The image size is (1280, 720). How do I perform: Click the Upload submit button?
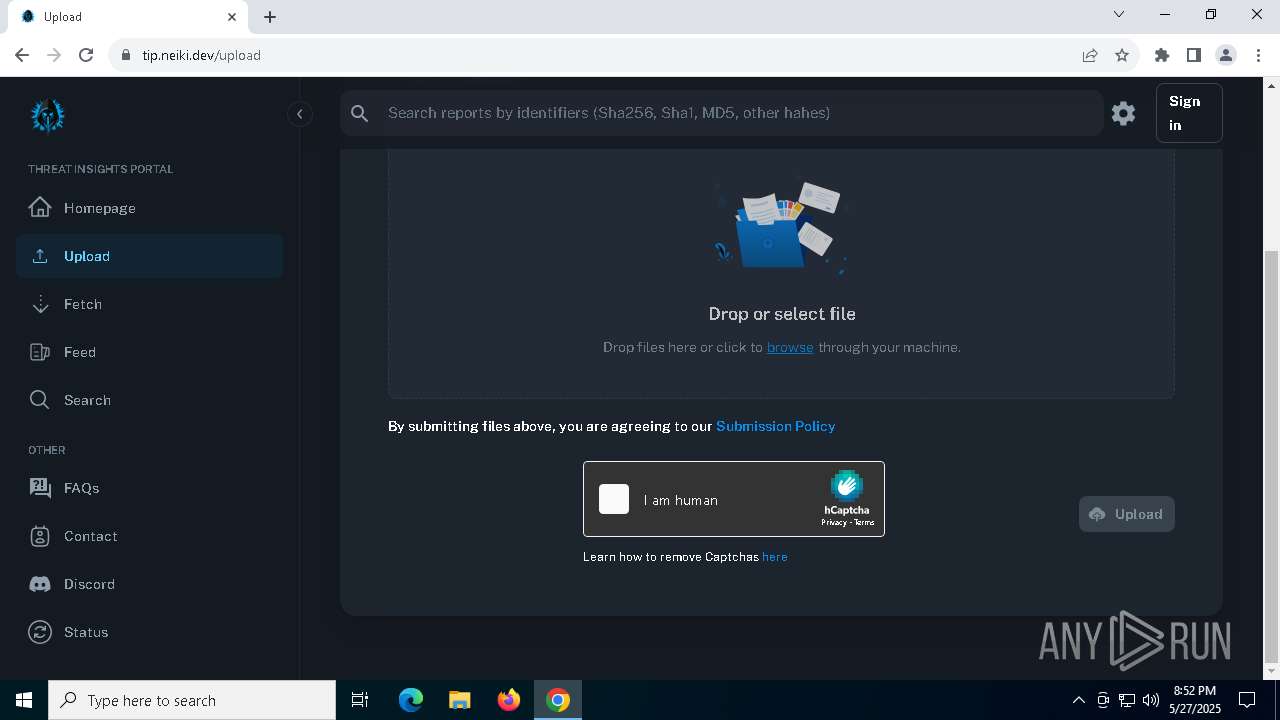coord(1127,514)
